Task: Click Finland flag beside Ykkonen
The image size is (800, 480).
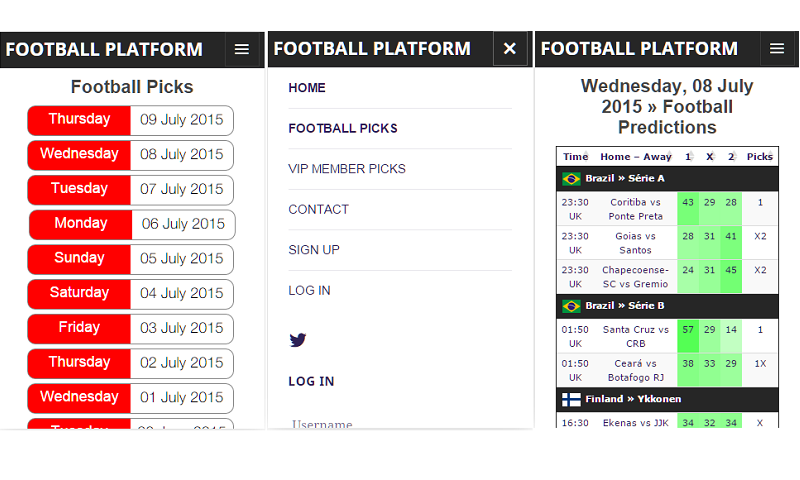Action: pyautogui.click(x=571, y=399)
